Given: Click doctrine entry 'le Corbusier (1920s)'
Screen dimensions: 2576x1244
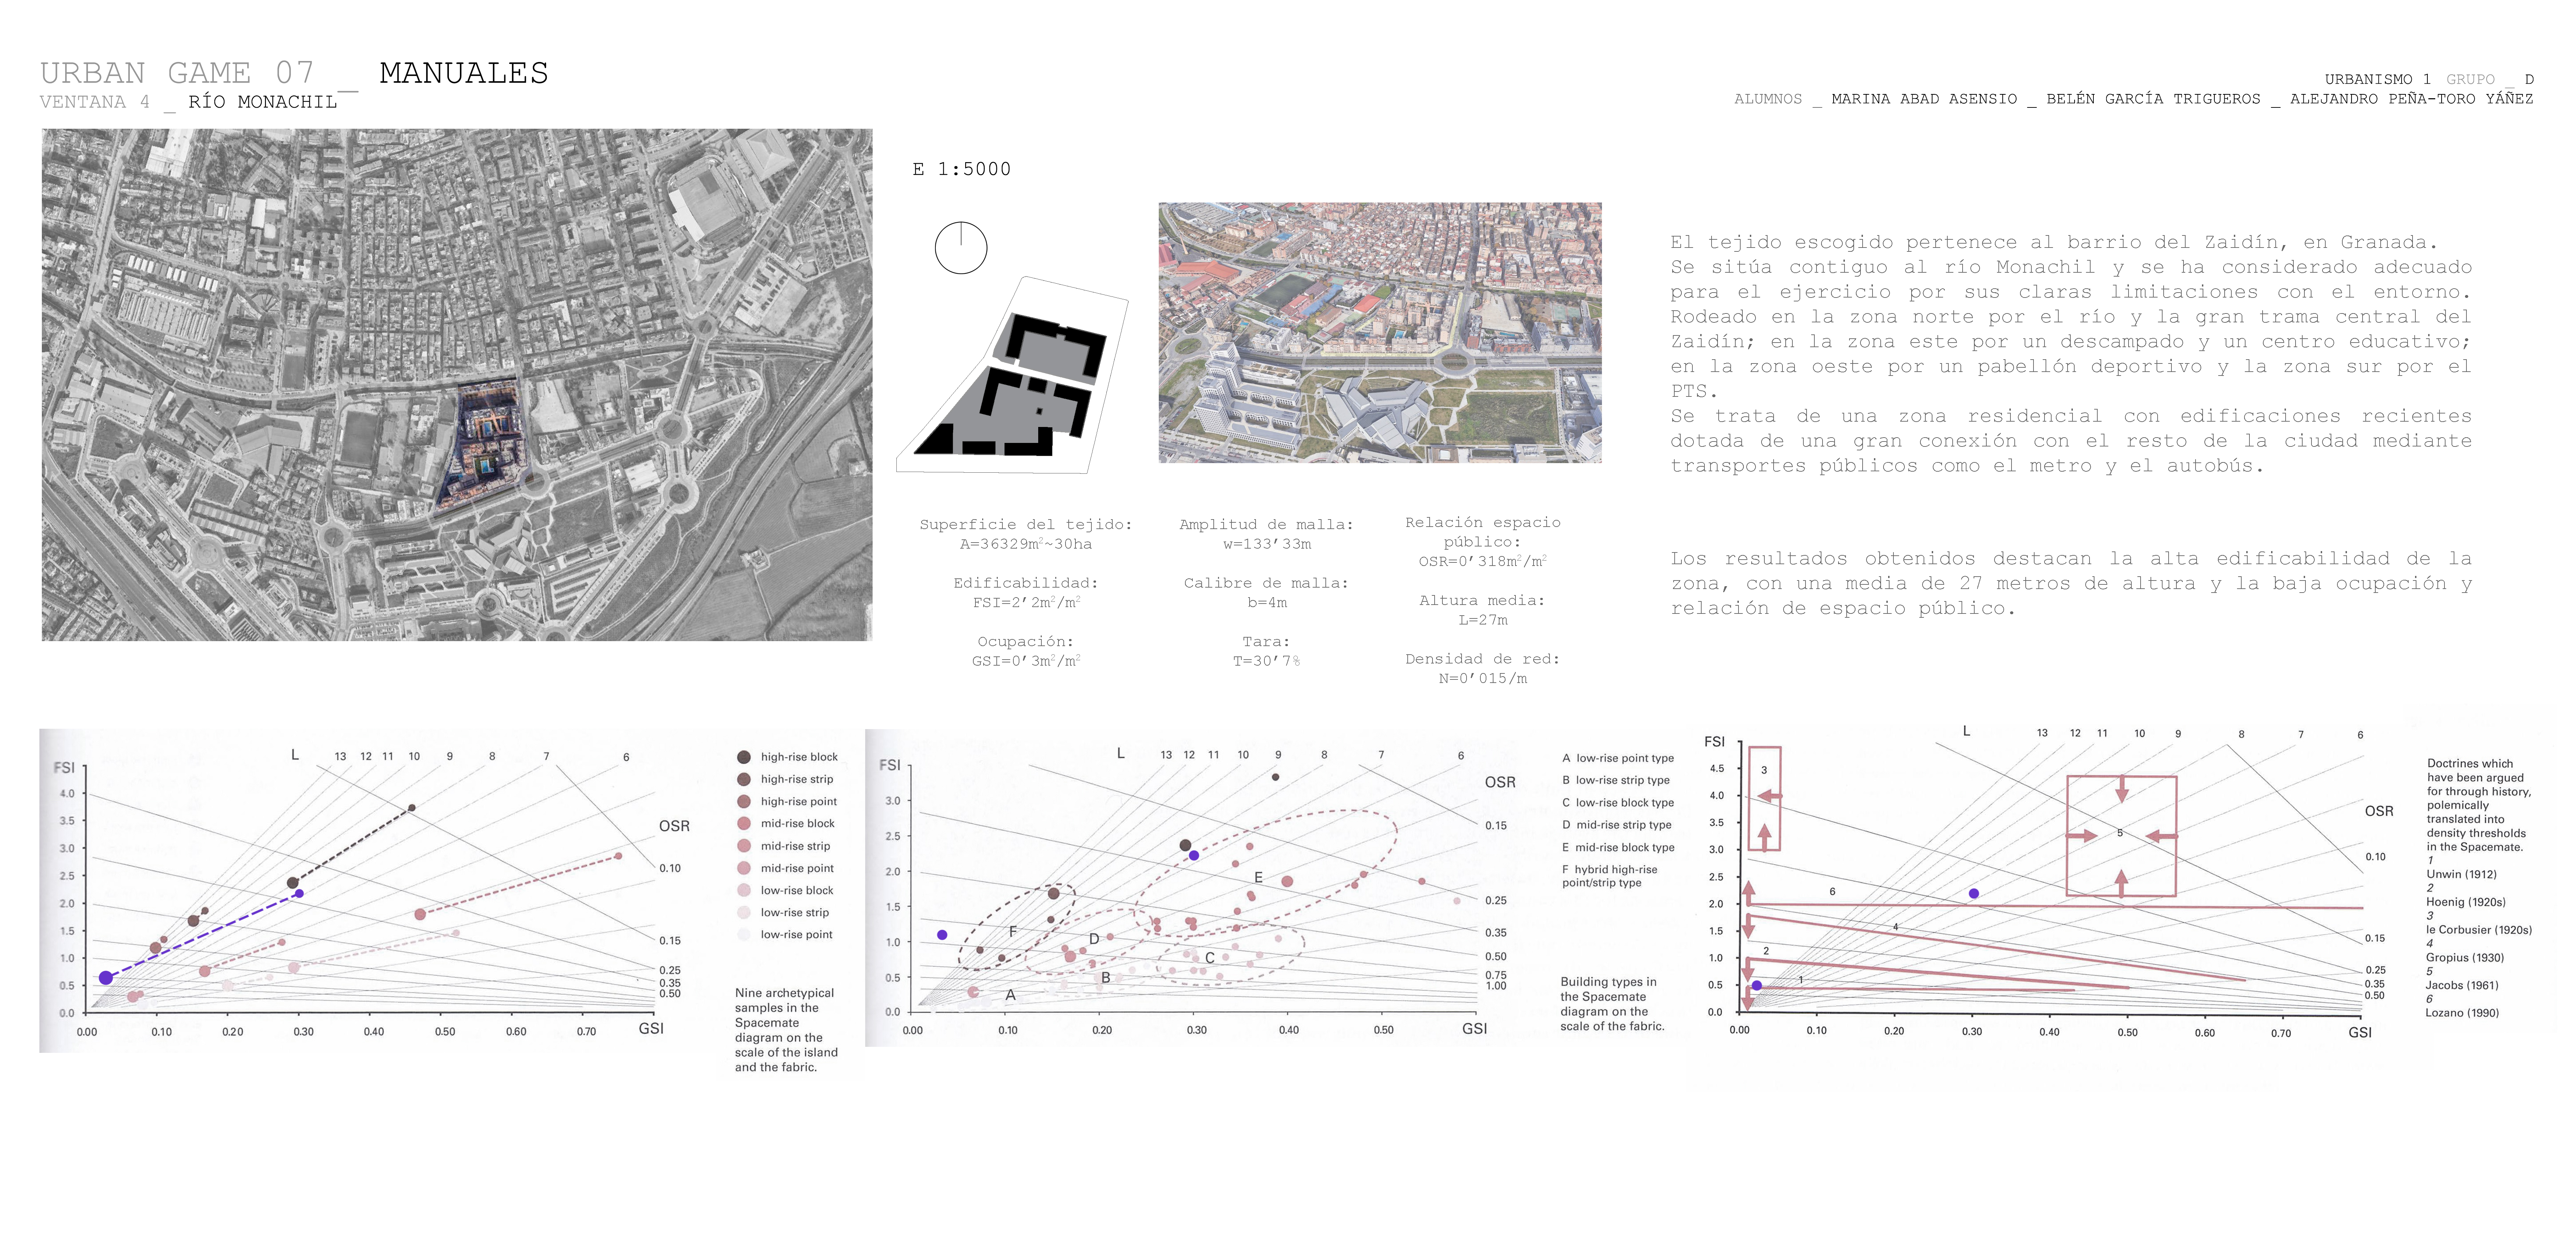Looking at the screenshot, I should (2479, 930).
